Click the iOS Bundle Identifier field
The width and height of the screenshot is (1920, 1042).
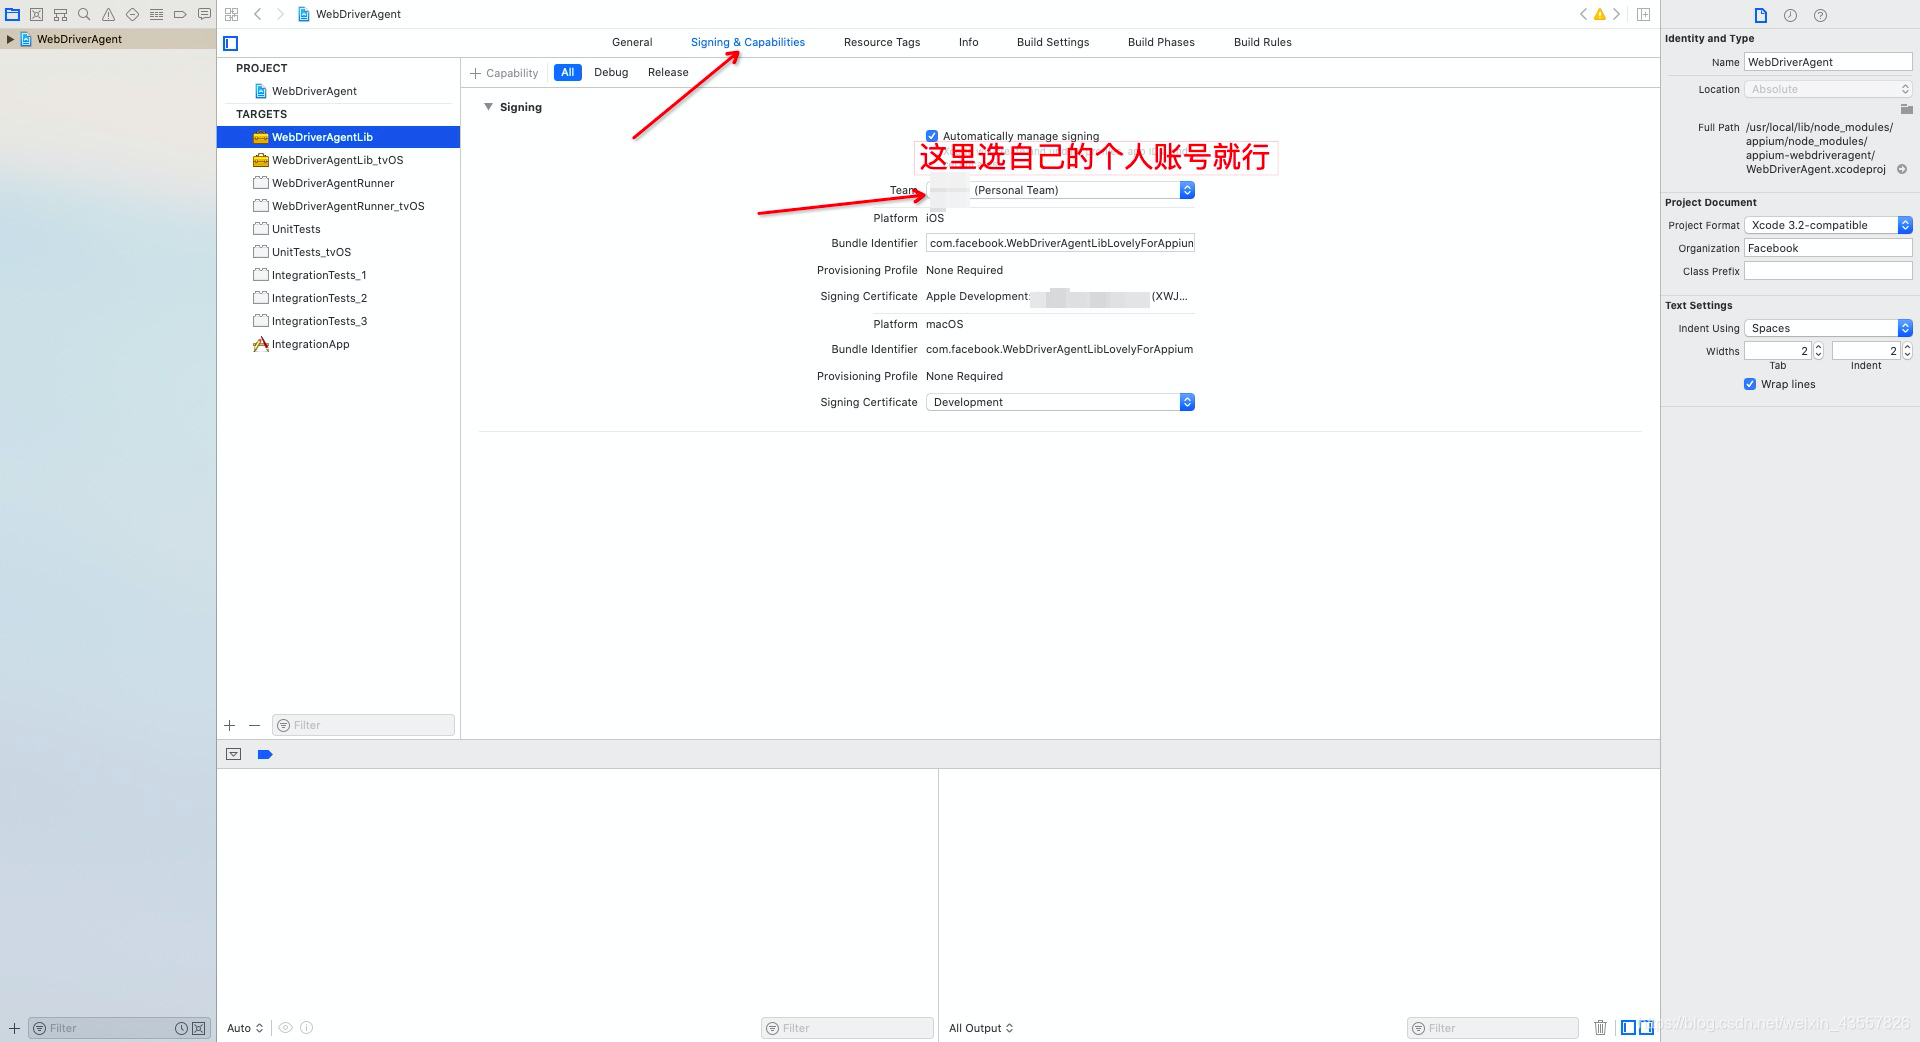1060,243
